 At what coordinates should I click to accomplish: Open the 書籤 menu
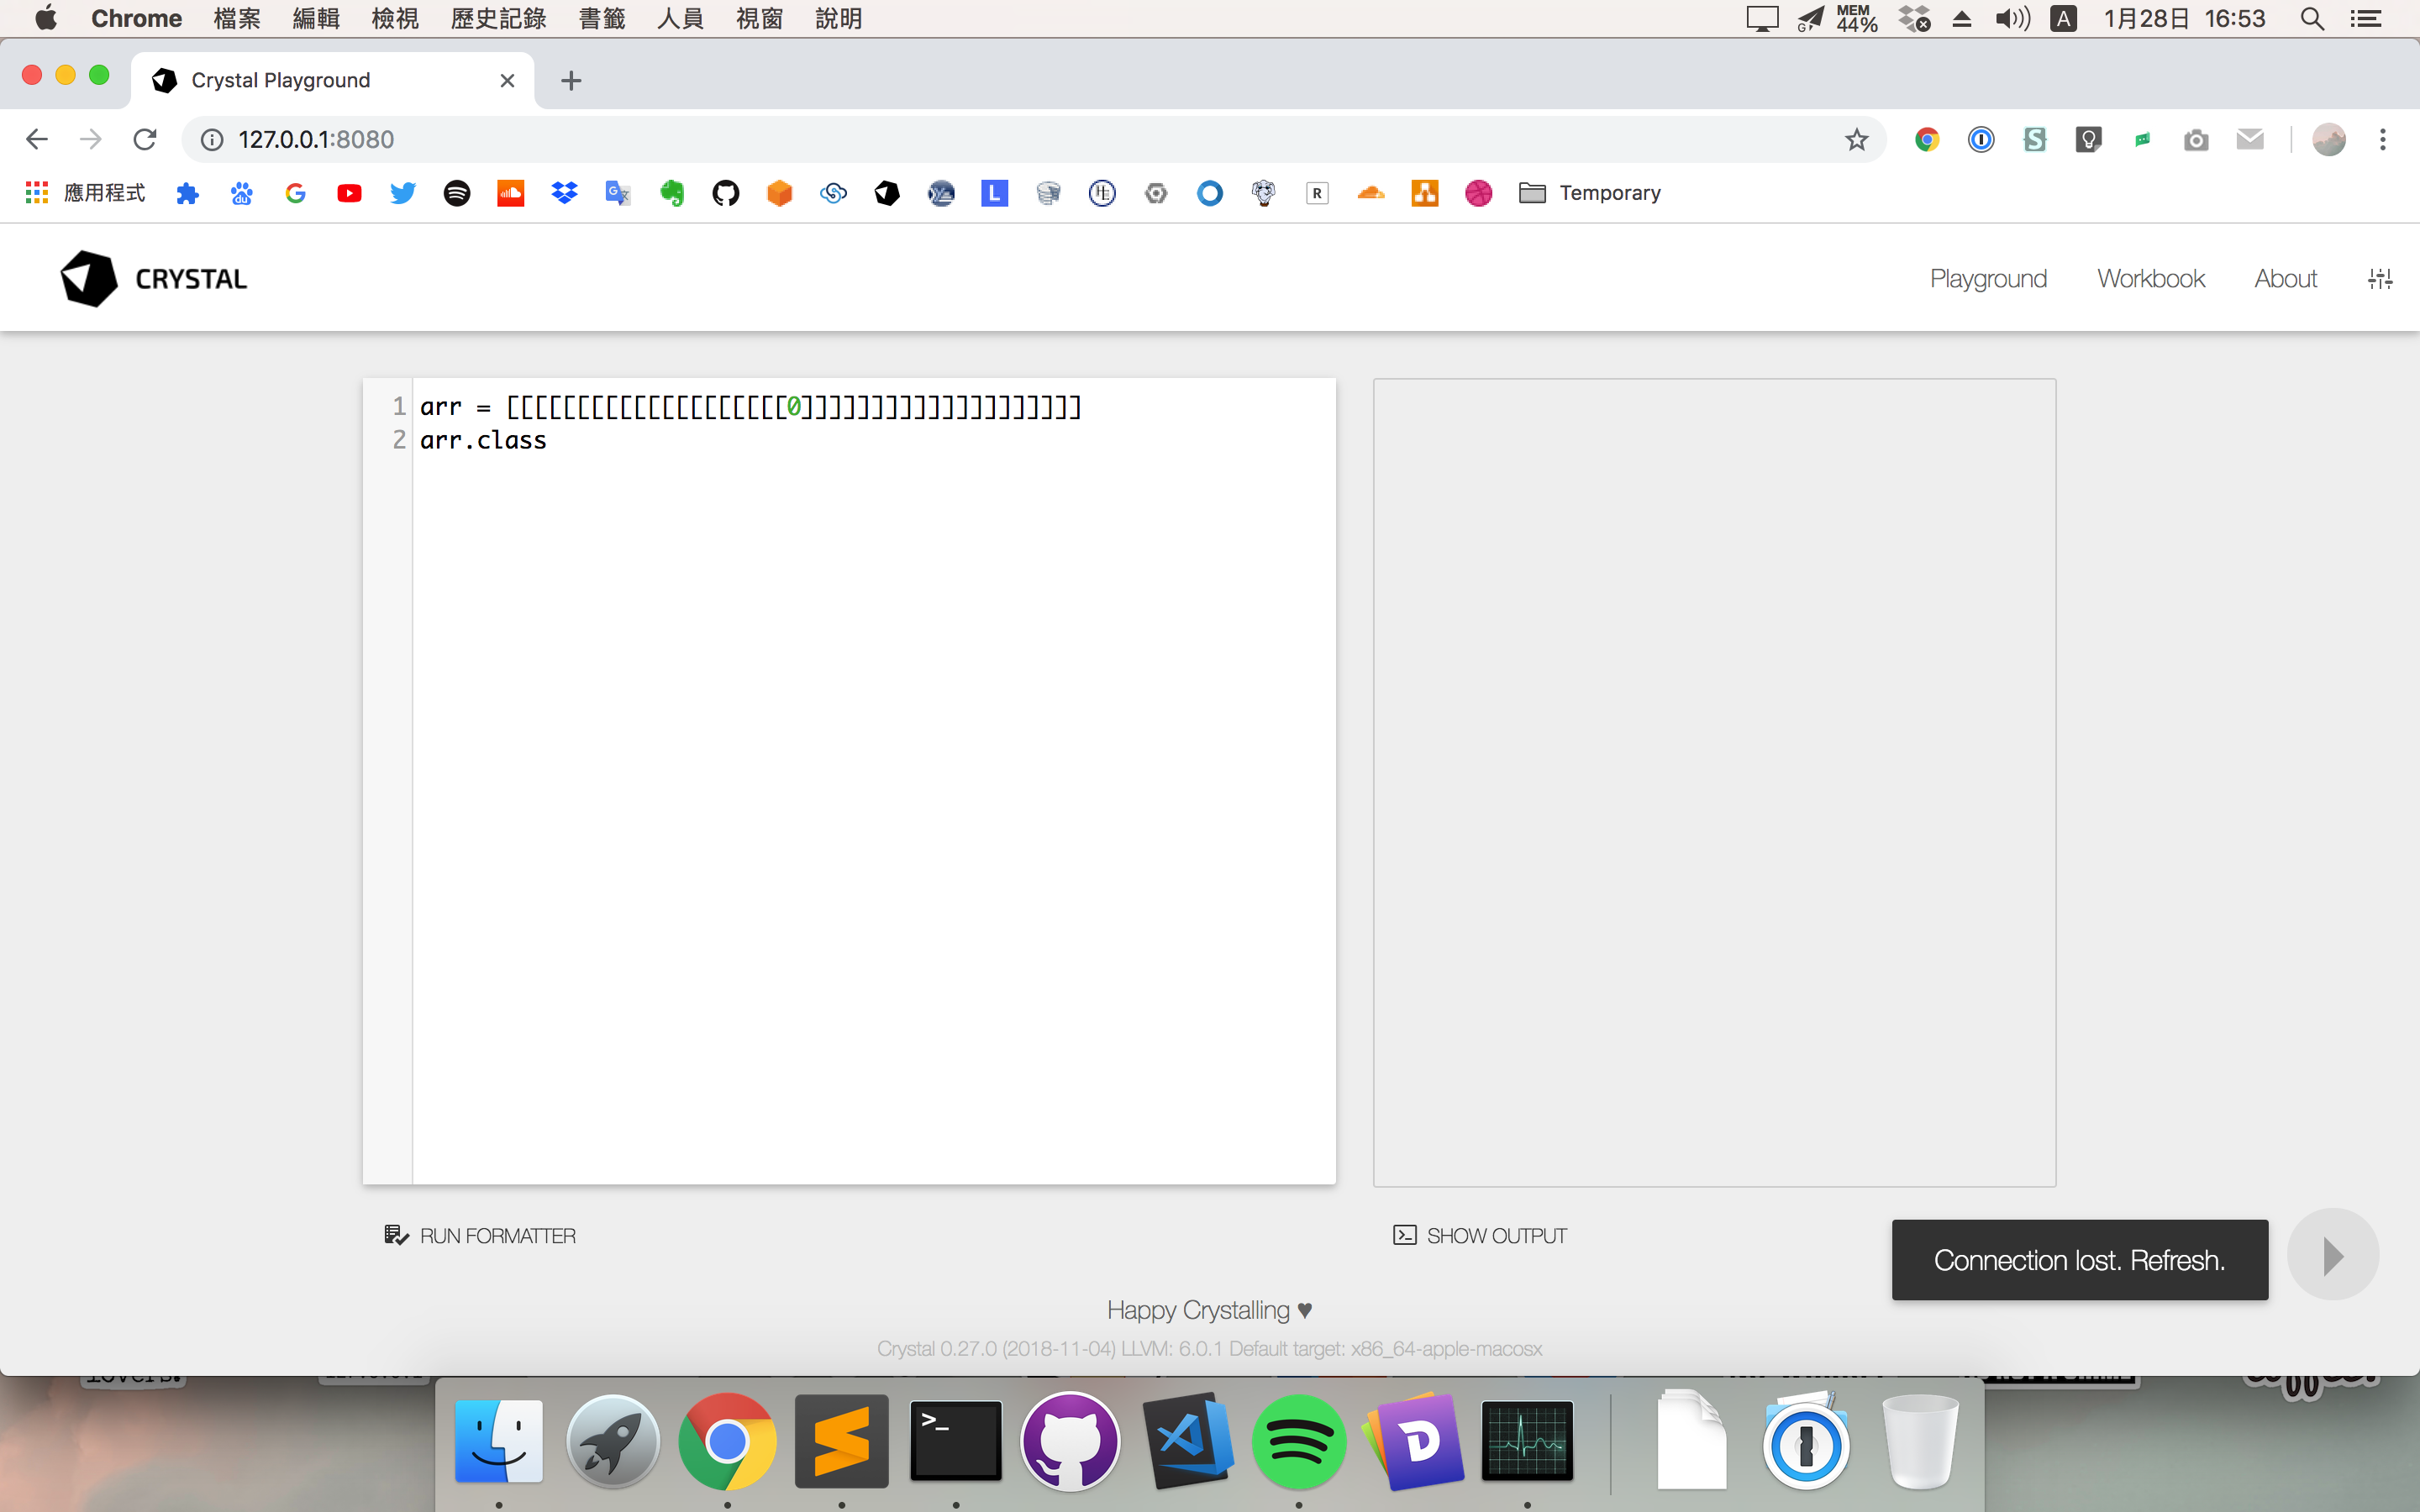point(602,19)
